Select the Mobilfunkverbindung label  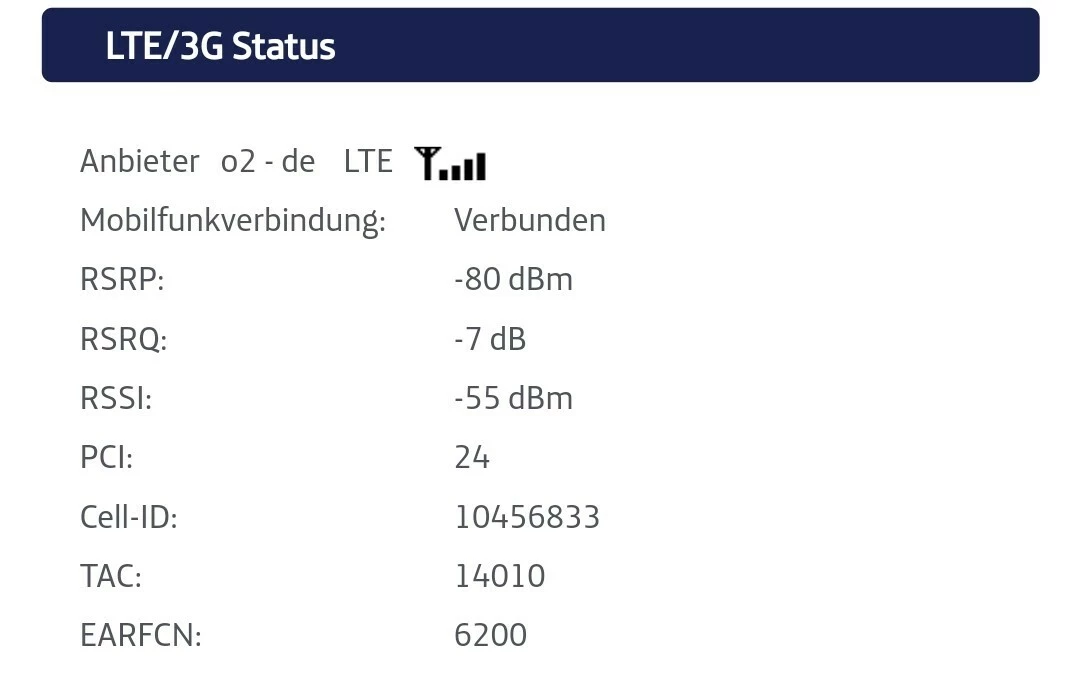pyautogui.click(x=233, y=221)
